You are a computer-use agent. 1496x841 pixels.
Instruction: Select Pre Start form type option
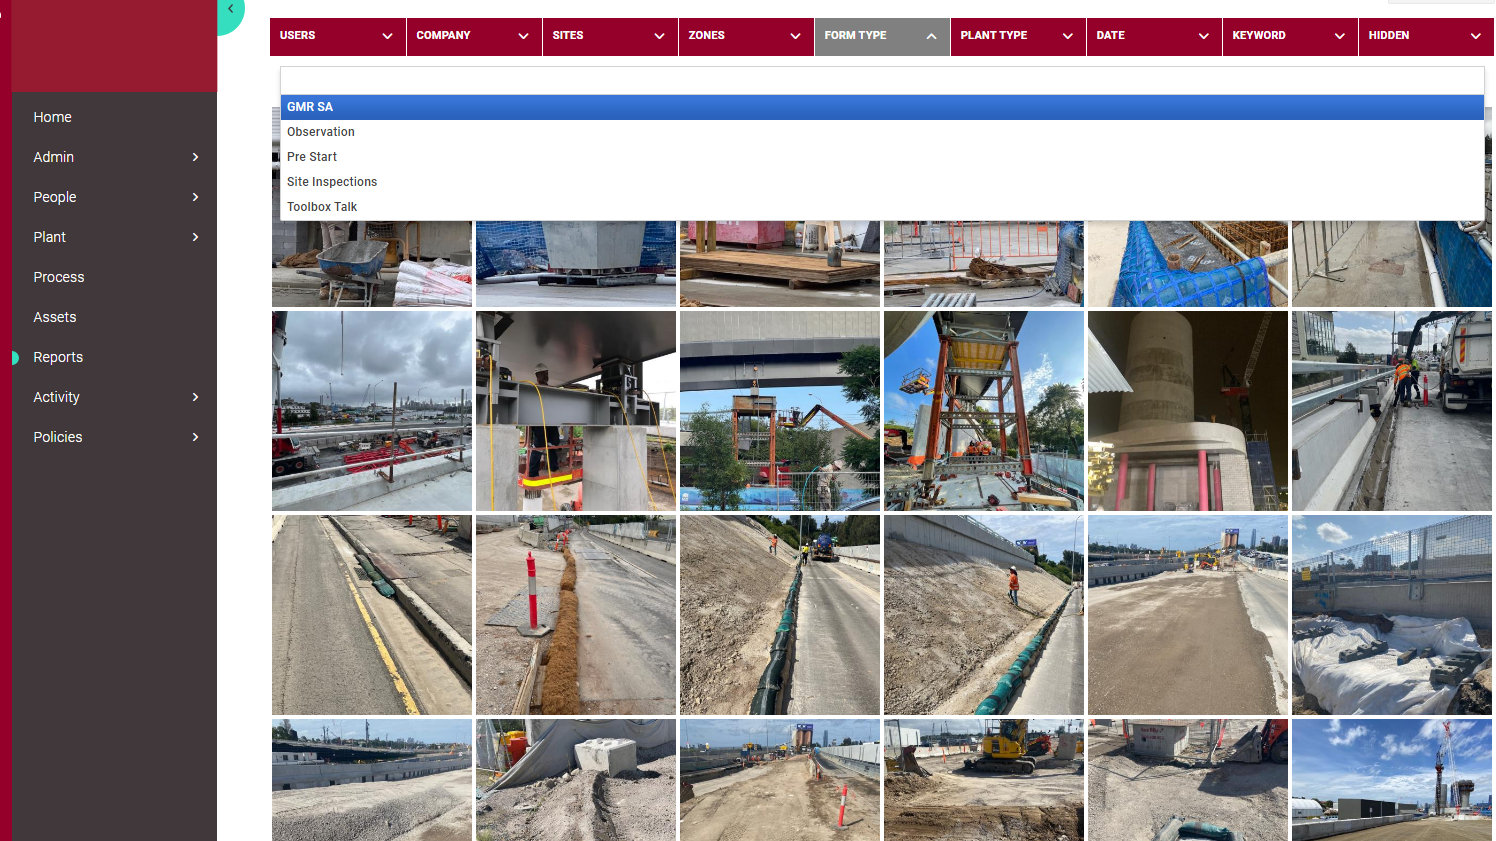882,157
